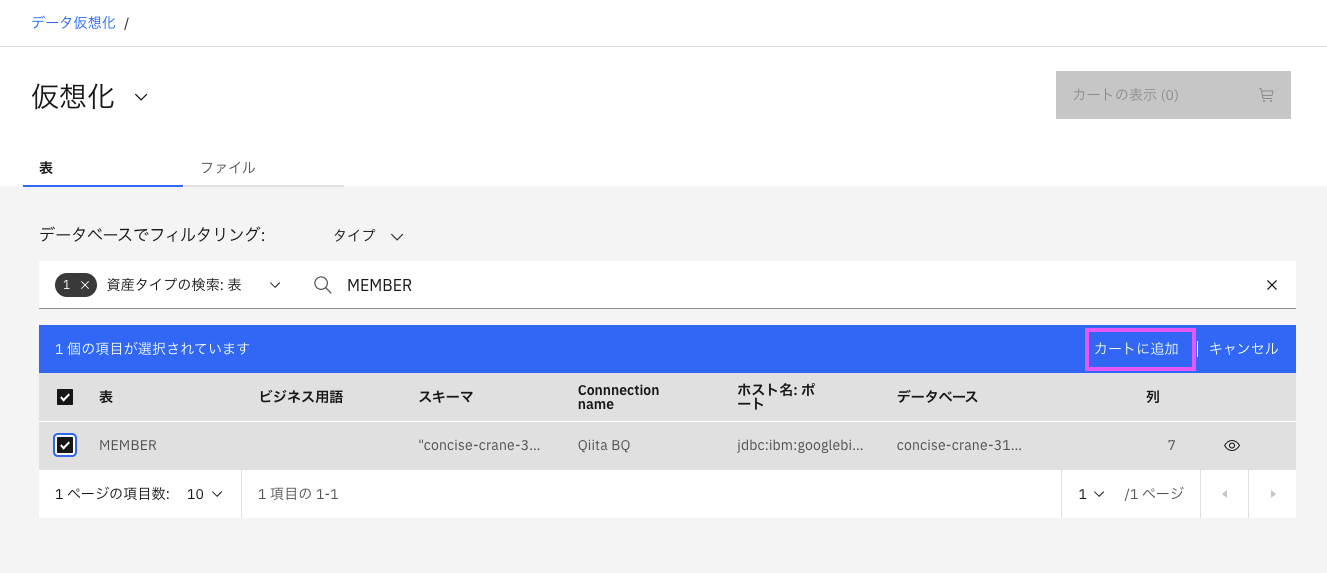This screenshot has height=573, width=1327.
Task: Preview MEMBER table with eye icon
Action: tap(1232, 445)
